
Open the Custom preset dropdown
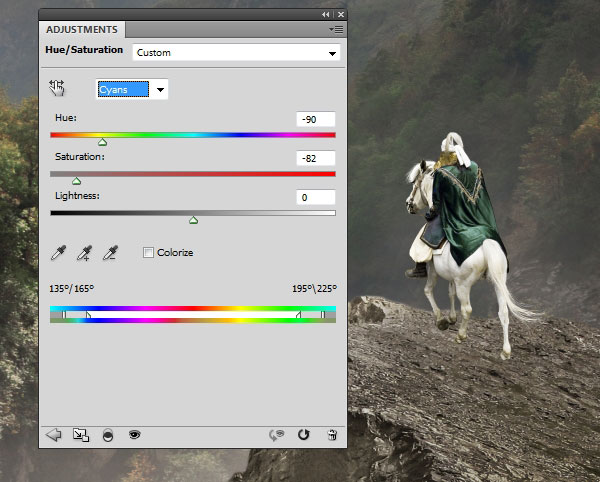click(x=236, y=52)
